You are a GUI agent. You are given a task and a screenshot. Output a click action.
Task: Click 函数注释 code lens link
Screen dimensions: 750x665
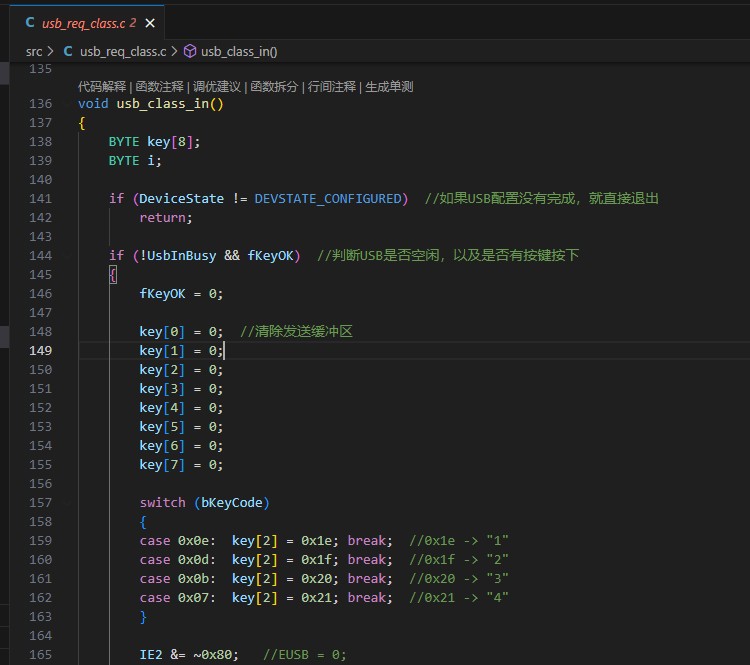pyautogui.click(x=159, y=87)
